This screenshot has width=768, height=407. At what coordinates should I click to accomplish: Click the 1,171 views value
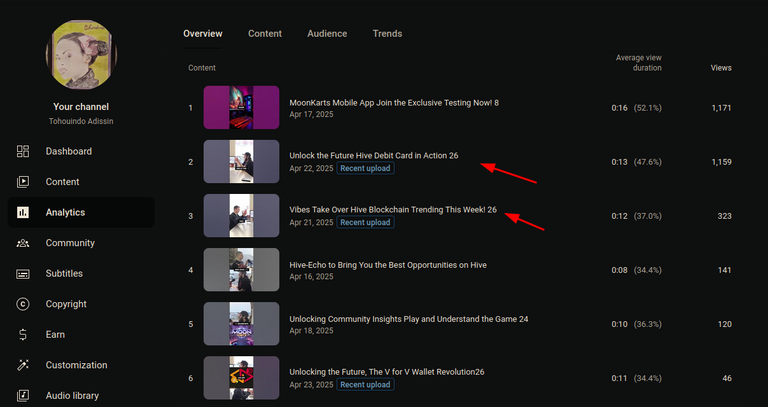click(x=721, y=108)
